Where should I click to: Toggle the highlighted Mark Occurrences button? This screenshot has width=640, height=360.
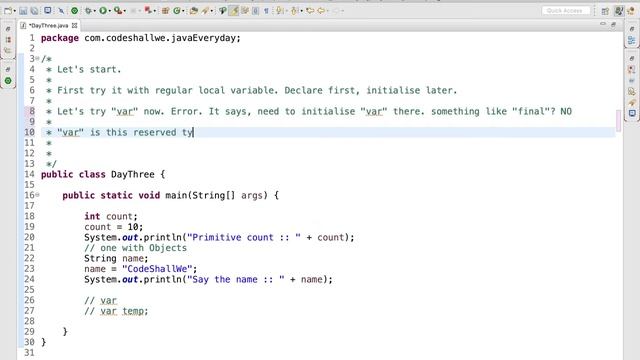click(x=234, y=11)
